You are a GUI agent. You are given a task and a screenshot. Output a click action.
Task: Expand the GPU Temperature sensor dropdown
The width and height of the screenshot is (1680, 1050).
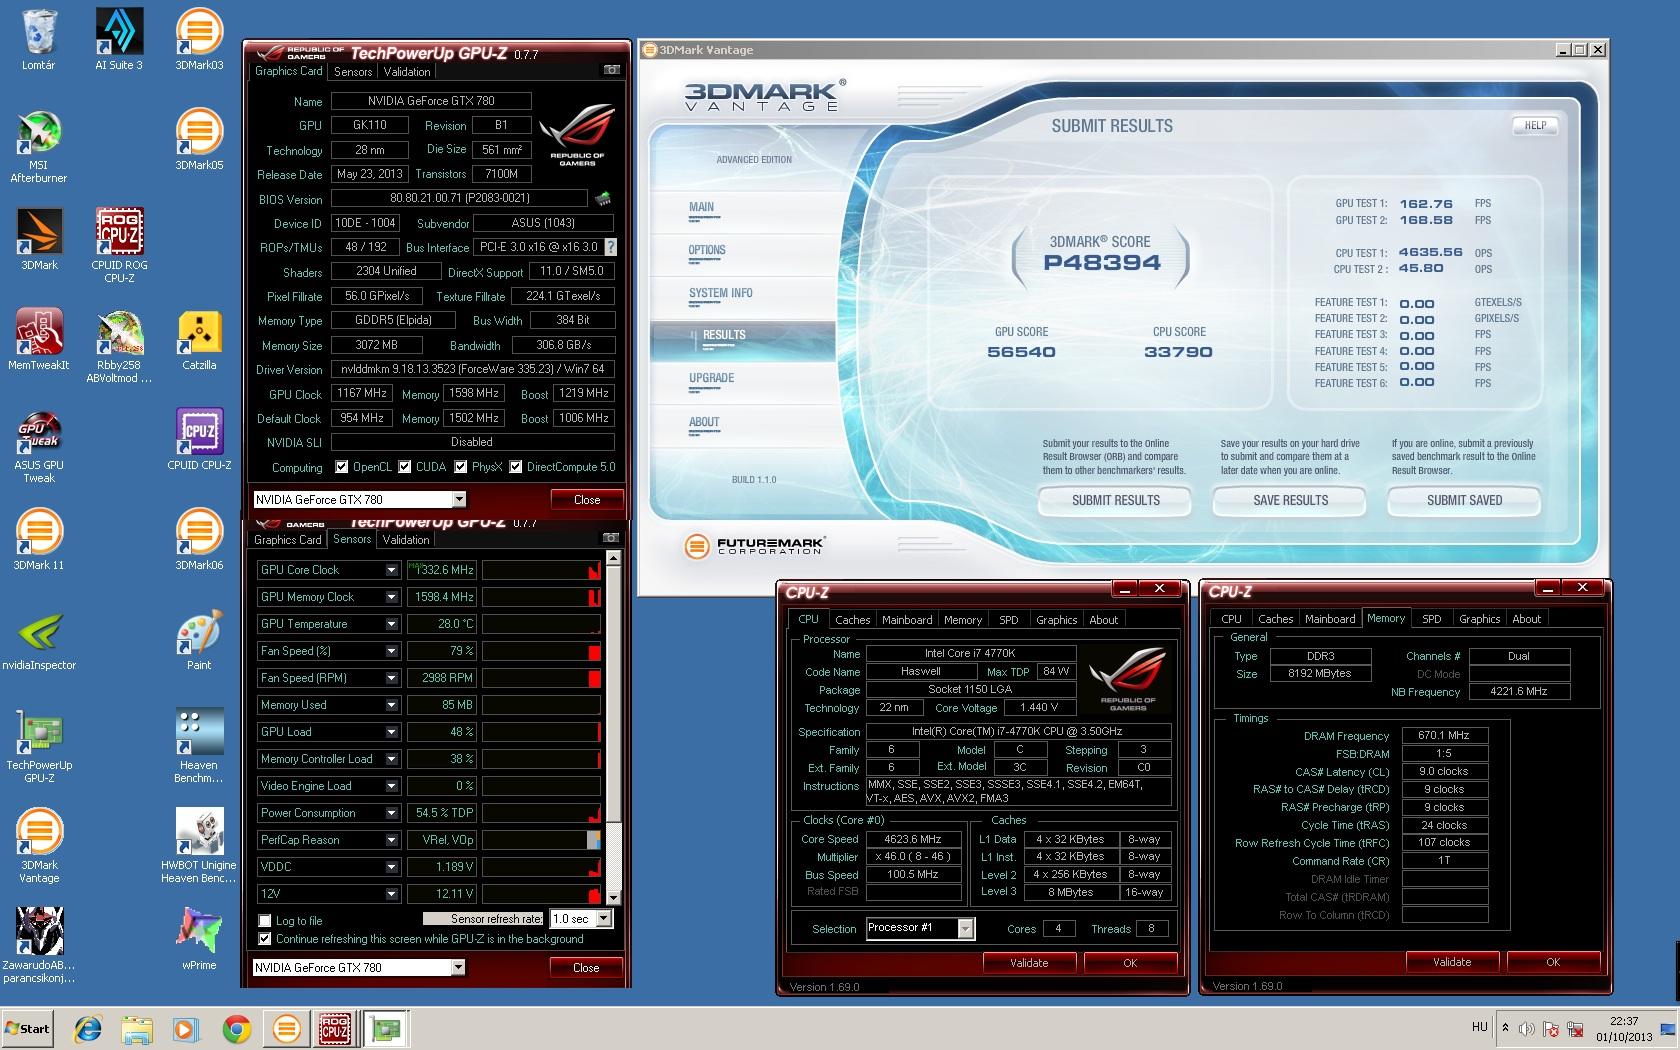pos(391,624)
